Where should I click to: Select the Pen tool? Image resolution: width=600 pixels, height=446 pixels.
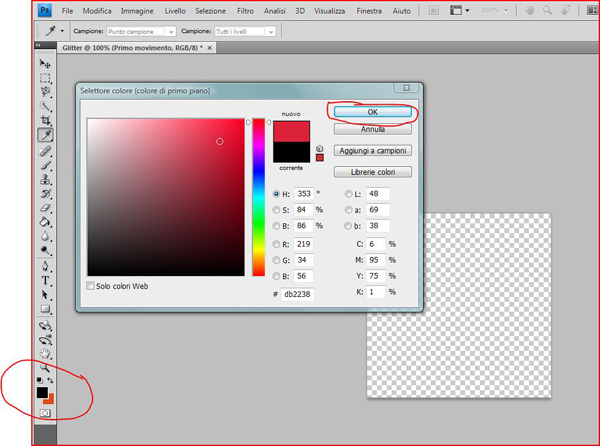coord(45,266)
